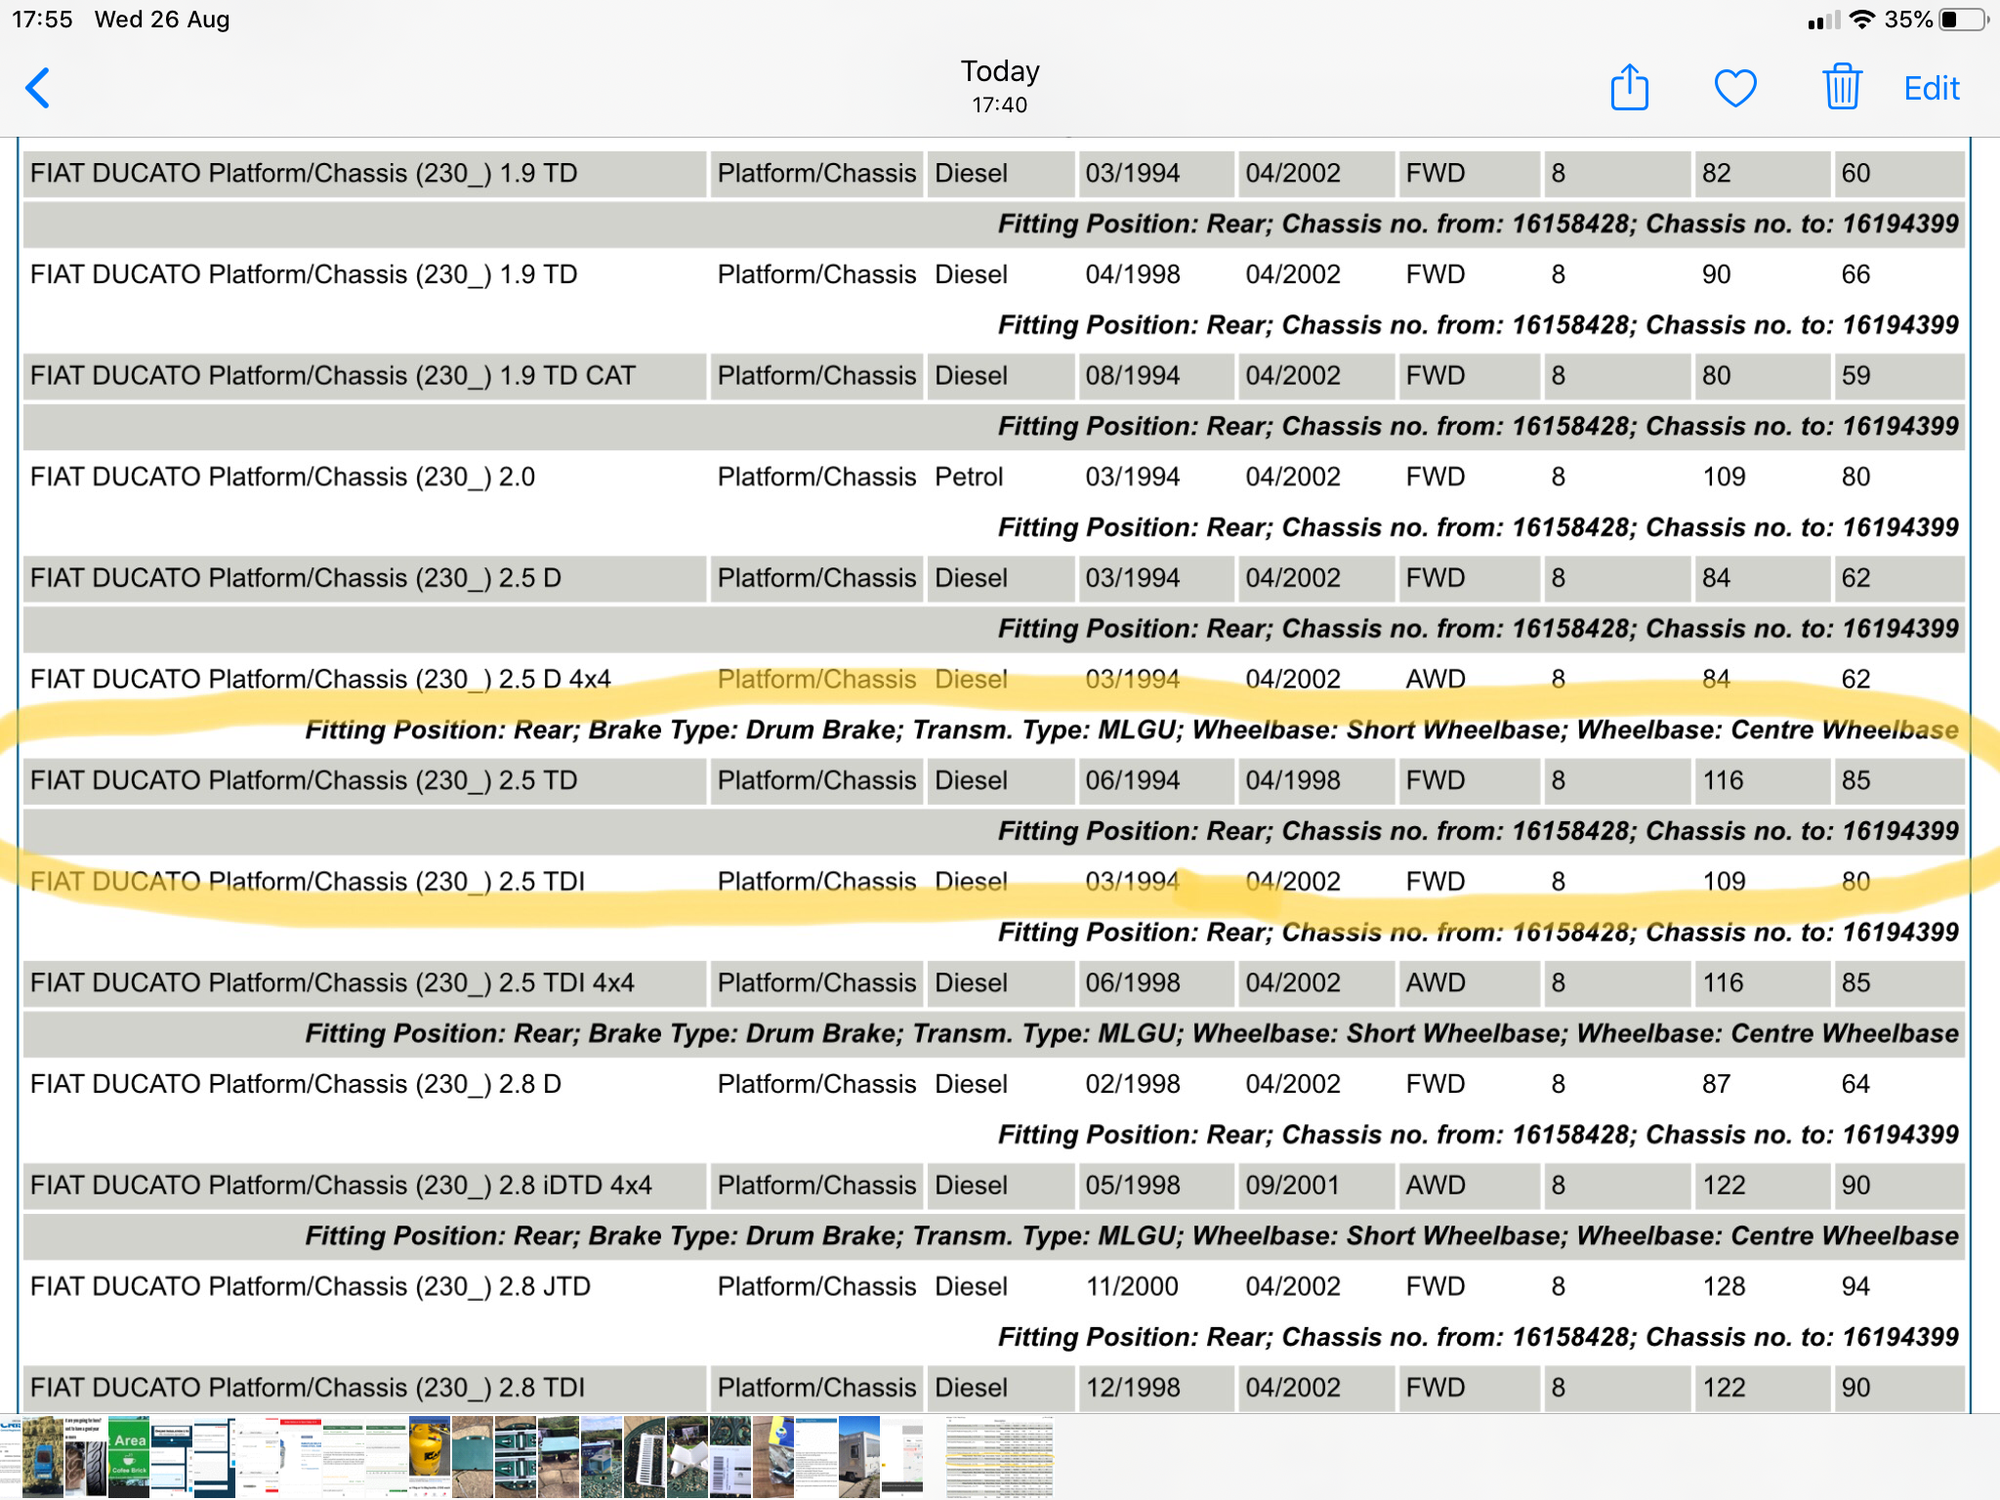The height and width of the screenshot is (1500, 2000).
Task: Tap the status bar clock 17:55
Action: coord(42,19)
